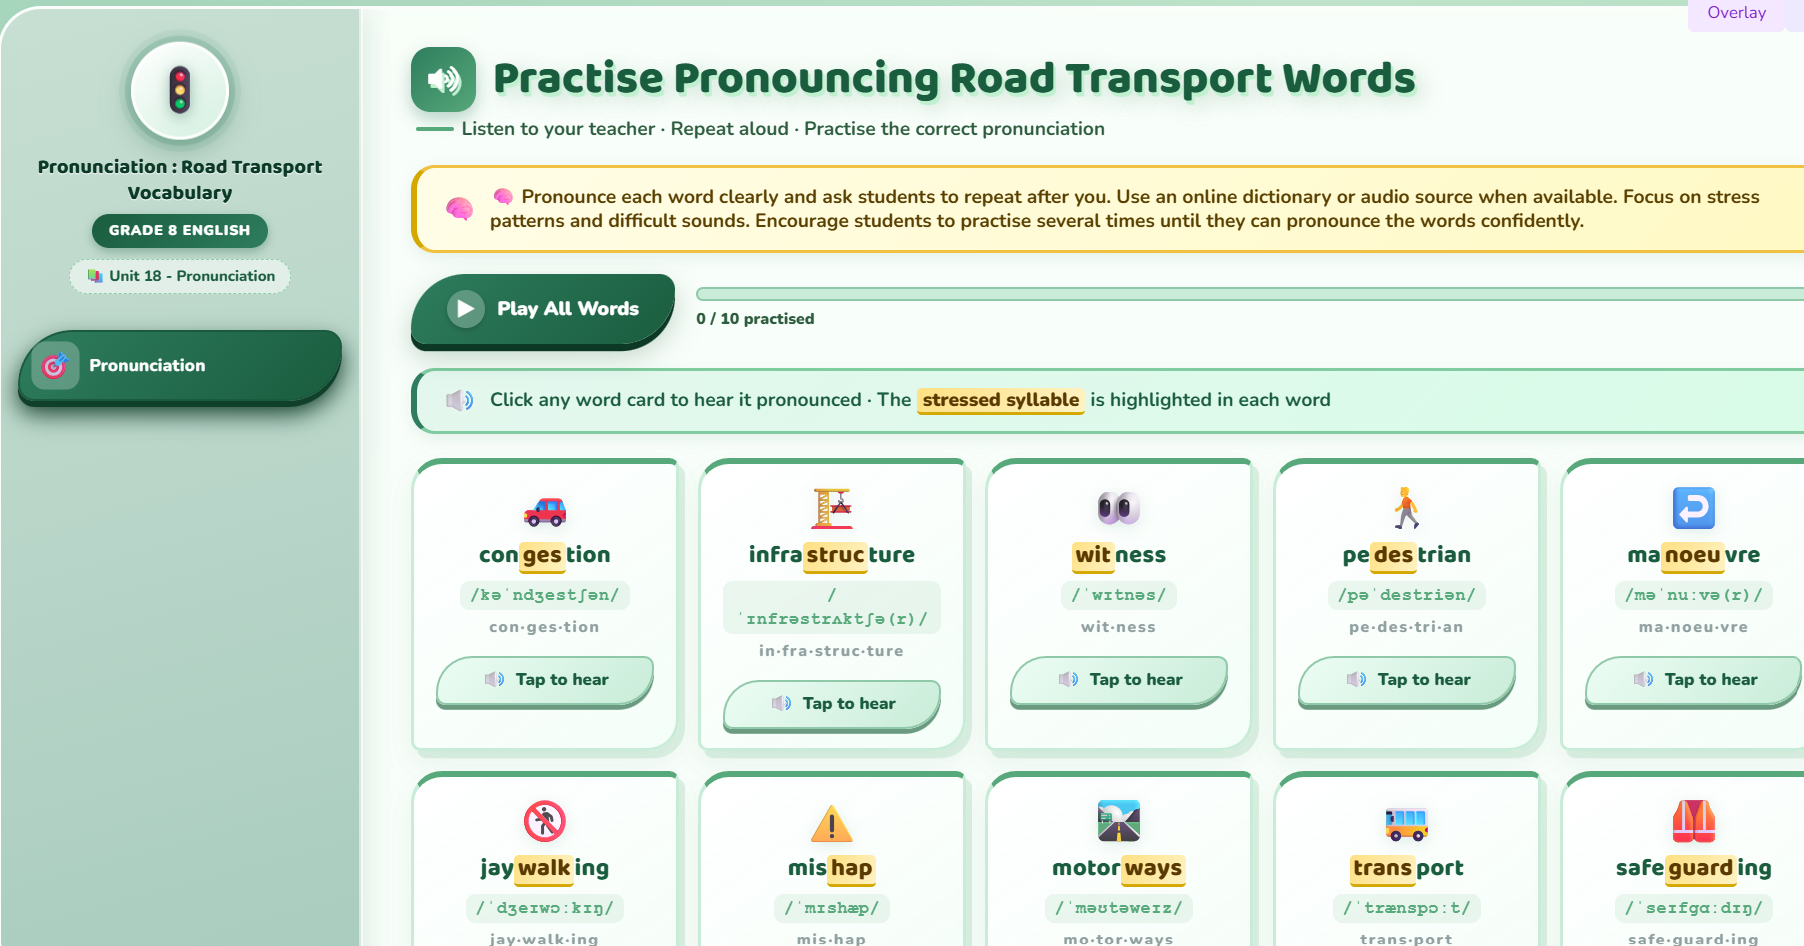This screenshot has height=946, width=1804.
Task: Click the bus icon on transport card
Action: click(x=1406, y=823)
